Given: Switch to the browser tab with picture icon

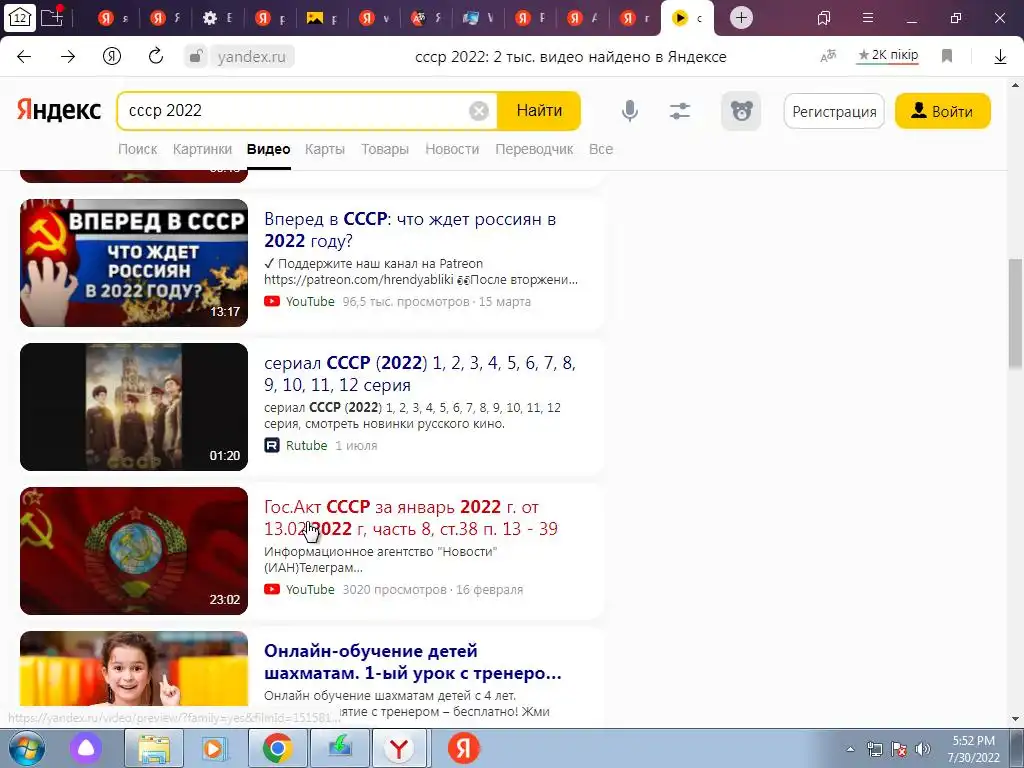Looking at the screenshot, I should click(x=322, y=18).
